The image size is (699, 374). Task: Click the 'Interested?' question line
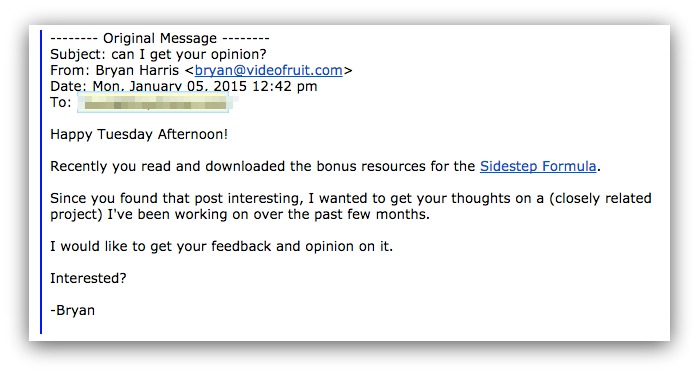pos(88,279)
